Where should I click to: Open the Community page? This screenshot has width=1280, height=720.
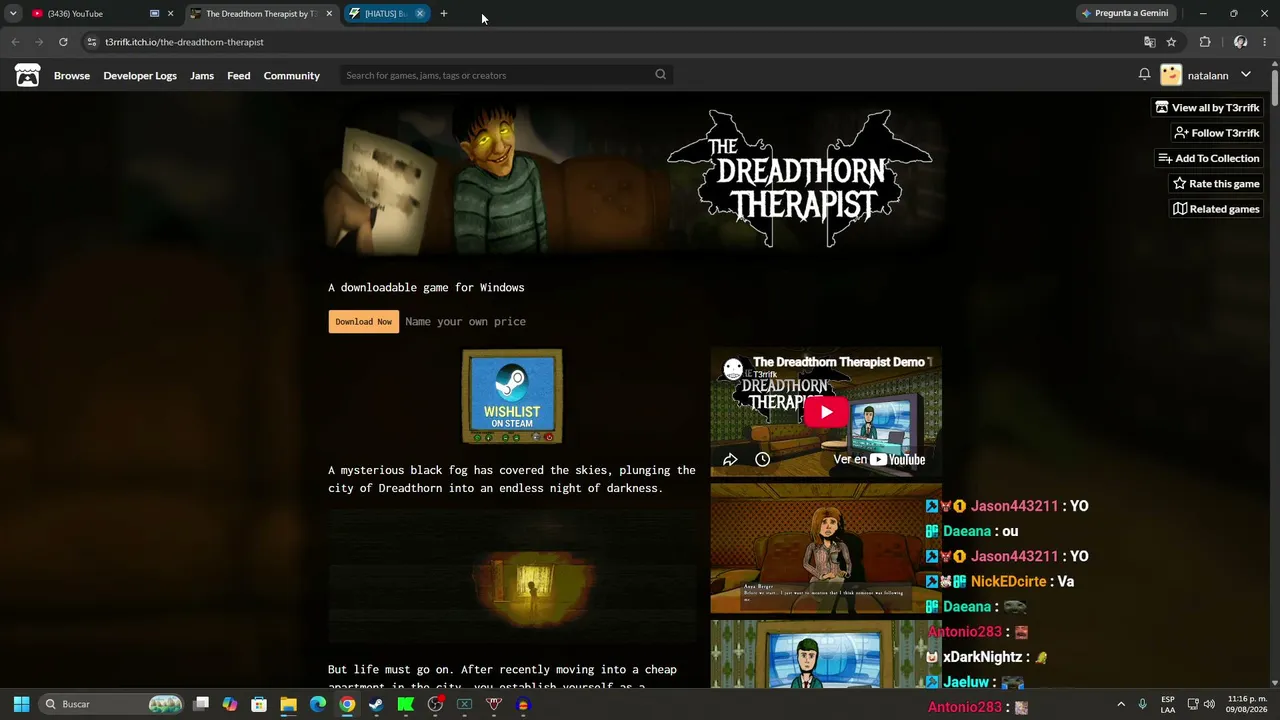click(x=292, y=75)
